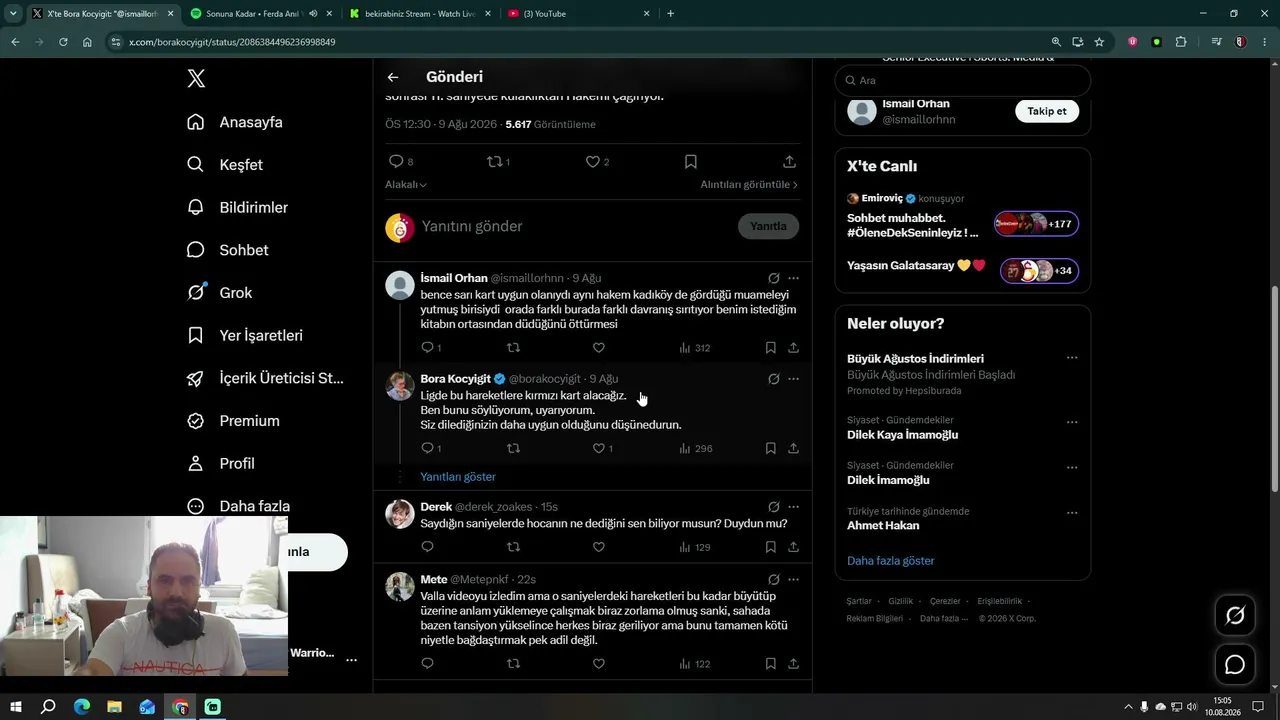Open Profil in the sidebar
Image resolution: width=1280 pixels, height=720 pixels.
[221, 464]
